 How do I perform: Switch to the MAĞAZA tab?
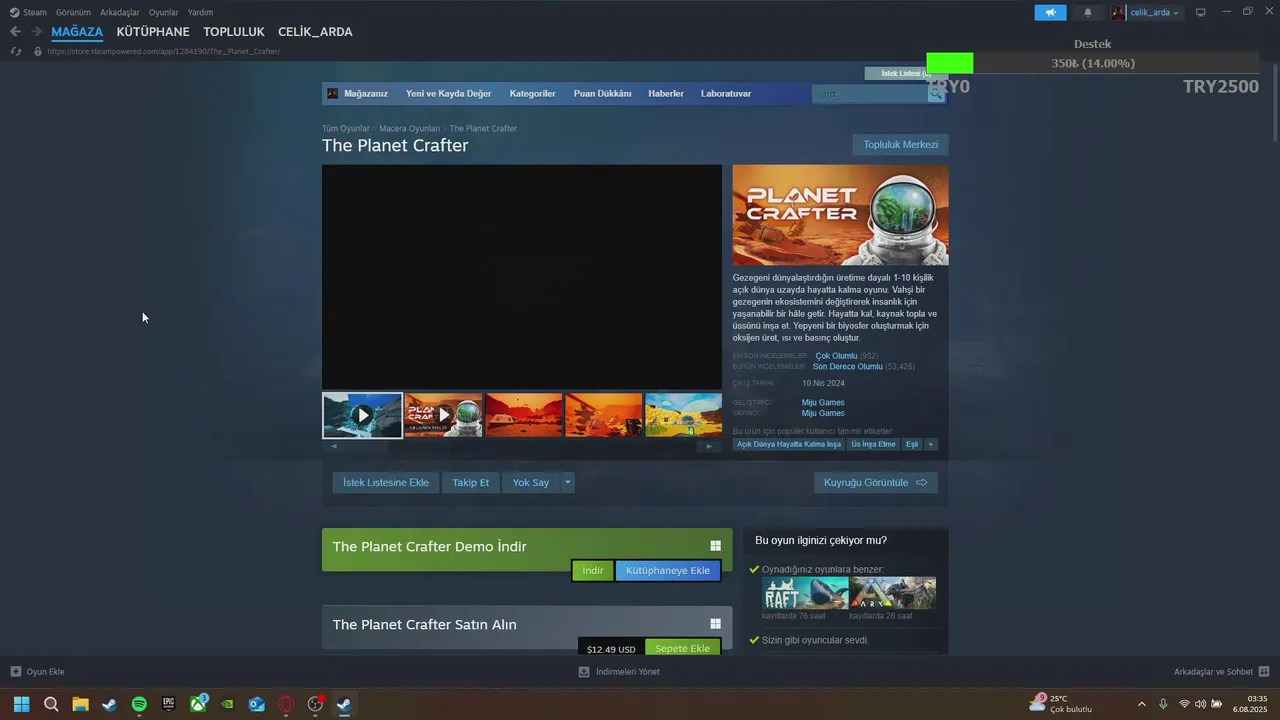click(77, 32)
